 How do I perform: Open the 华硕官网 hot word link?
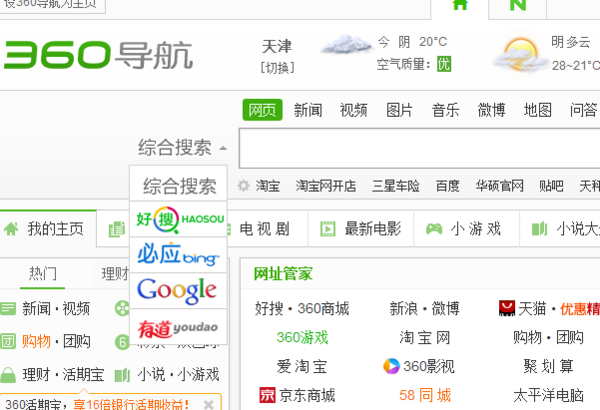coord(500,186)
